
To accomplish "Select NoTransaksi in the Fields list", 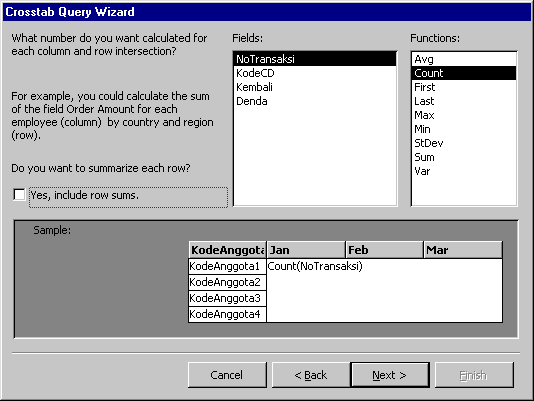I will [x=315, y=59].
